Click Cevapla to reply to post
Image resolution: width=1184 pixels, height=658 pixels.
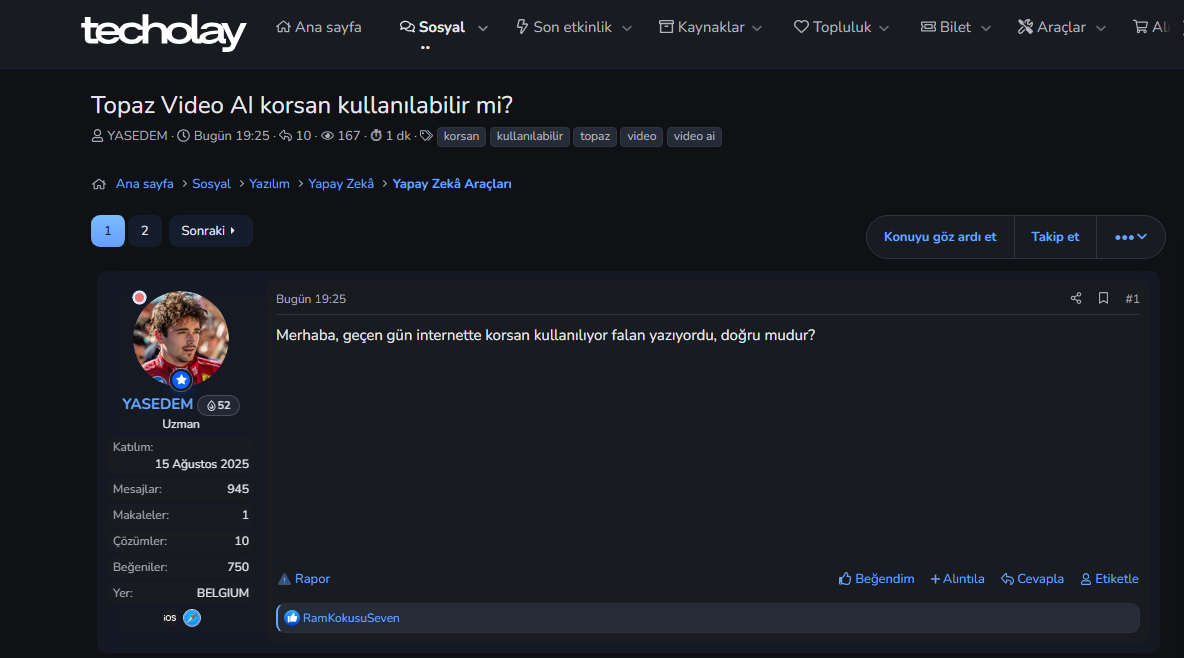[1032, 579]
